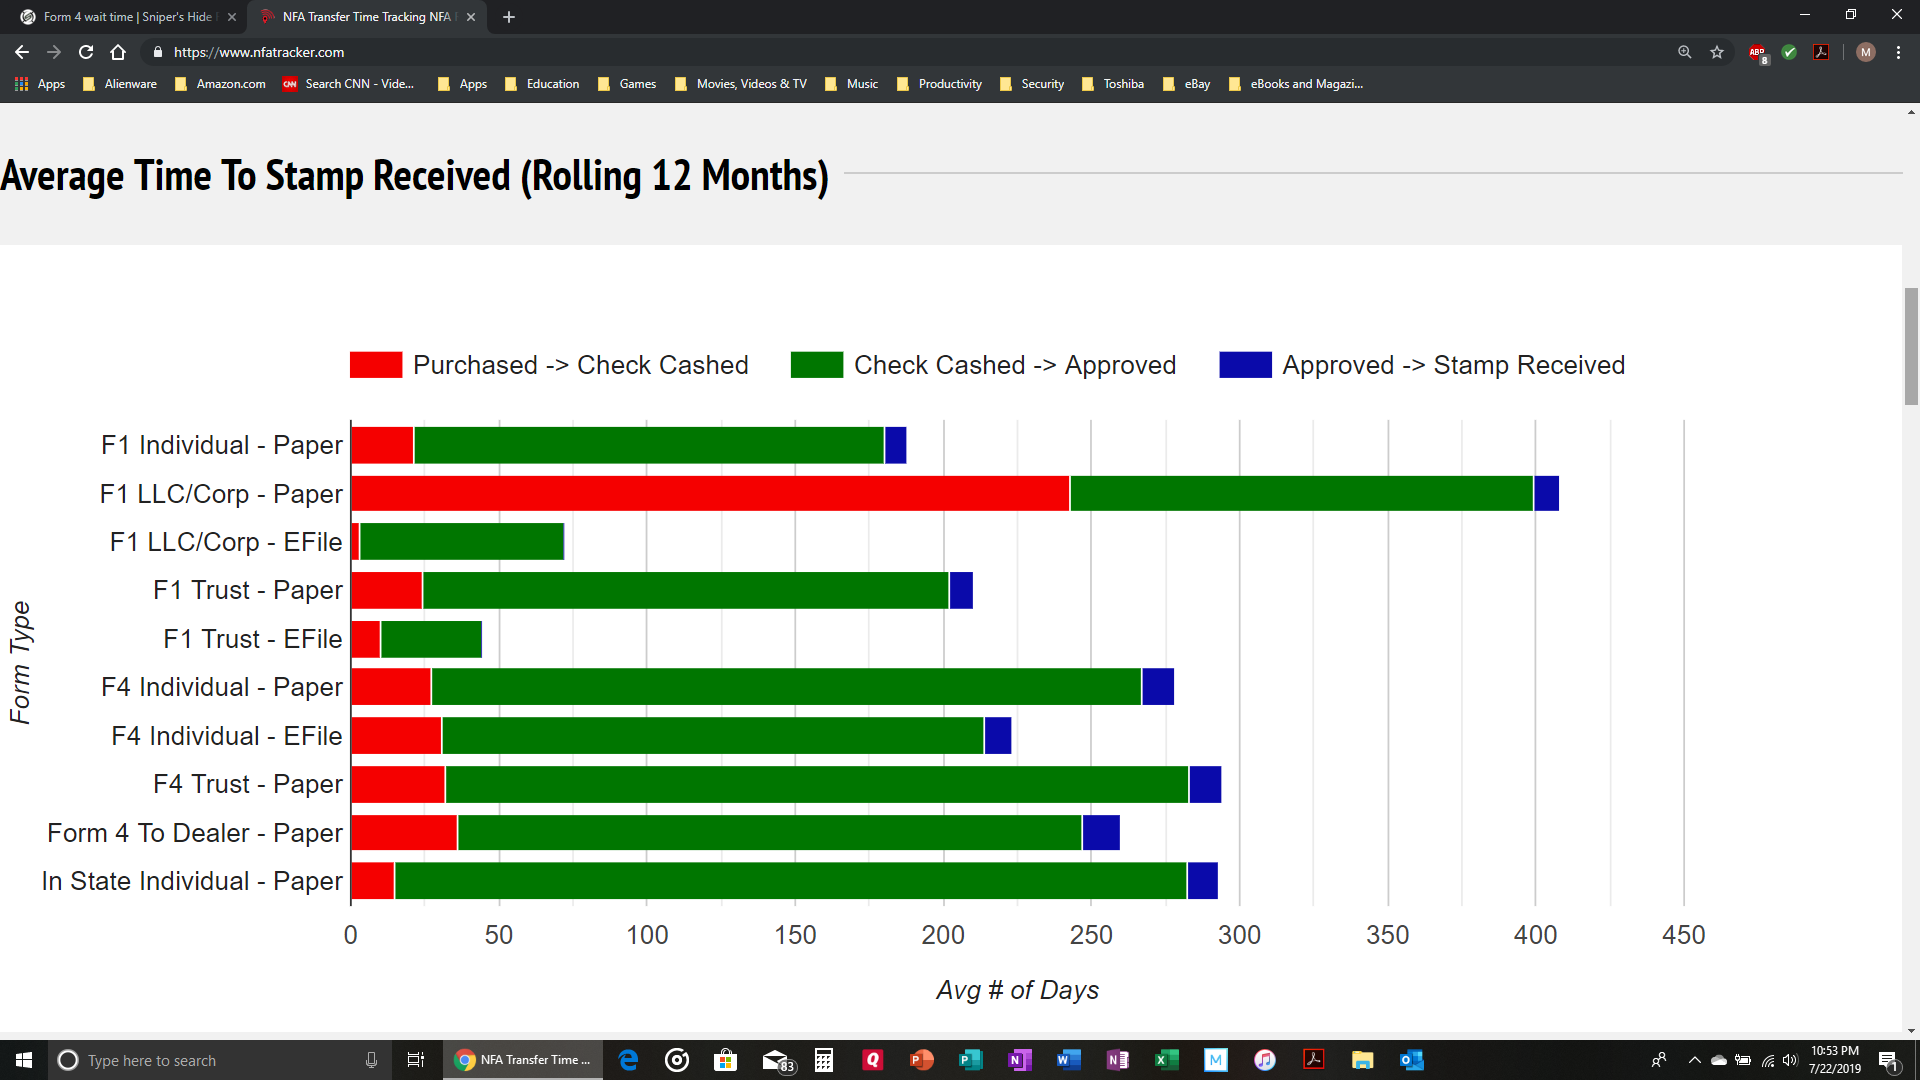Screen dimensions: 1920x1080
Task: Bookmark this page with the star icon
Action: point(1717,52)
